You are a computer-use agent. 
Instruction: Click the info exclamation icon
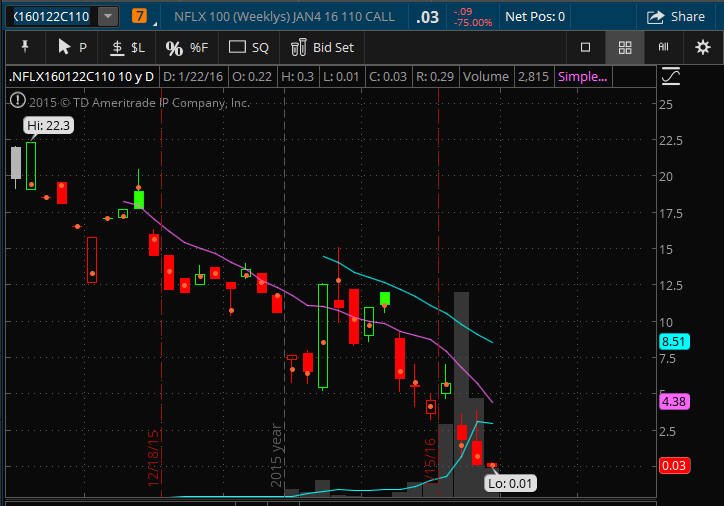(x=18, y=100)
